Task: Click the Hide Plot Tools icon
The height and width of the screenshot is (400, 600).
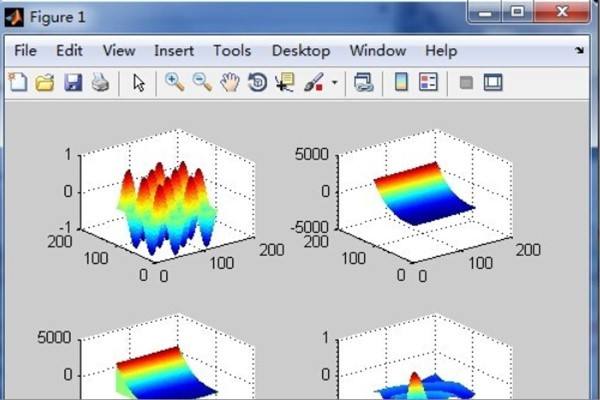Action: point(466,82)
